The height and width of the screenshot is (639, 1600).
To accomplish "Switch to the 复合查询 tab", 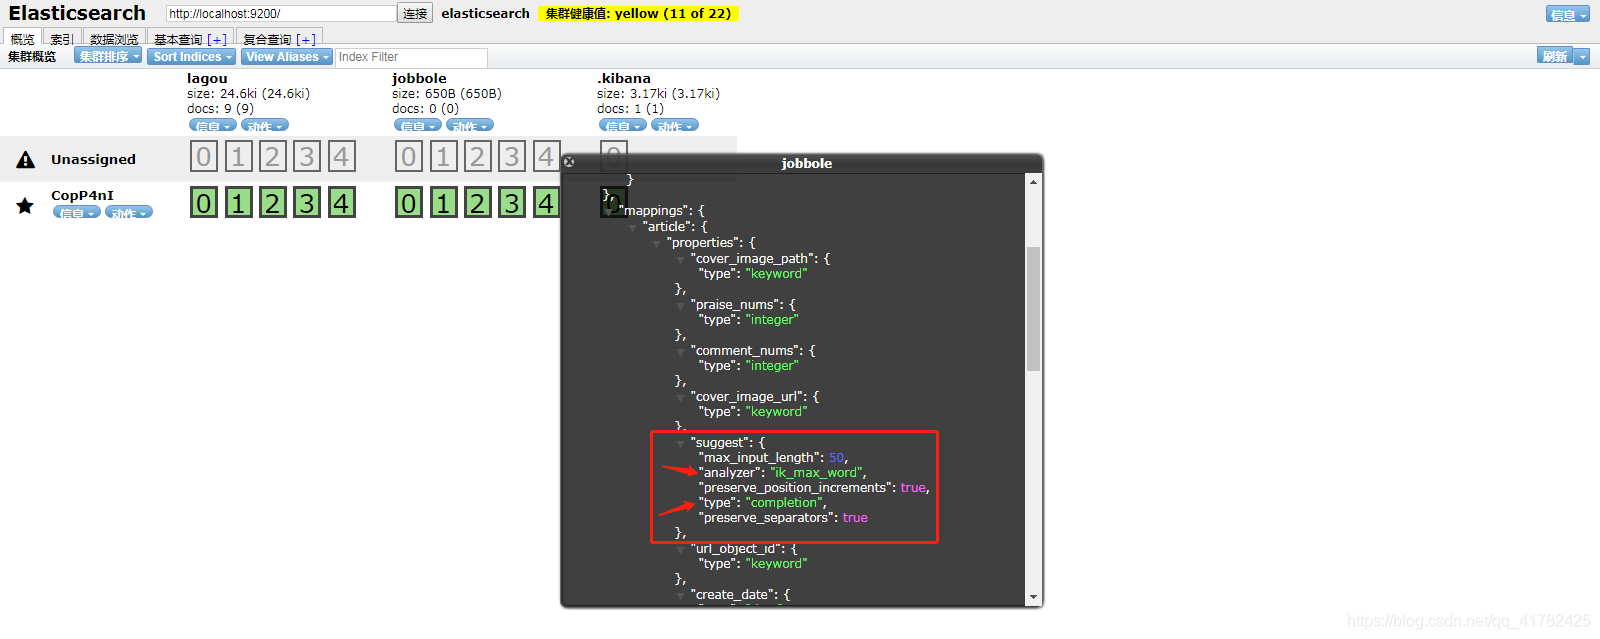I will coord(267,39).
